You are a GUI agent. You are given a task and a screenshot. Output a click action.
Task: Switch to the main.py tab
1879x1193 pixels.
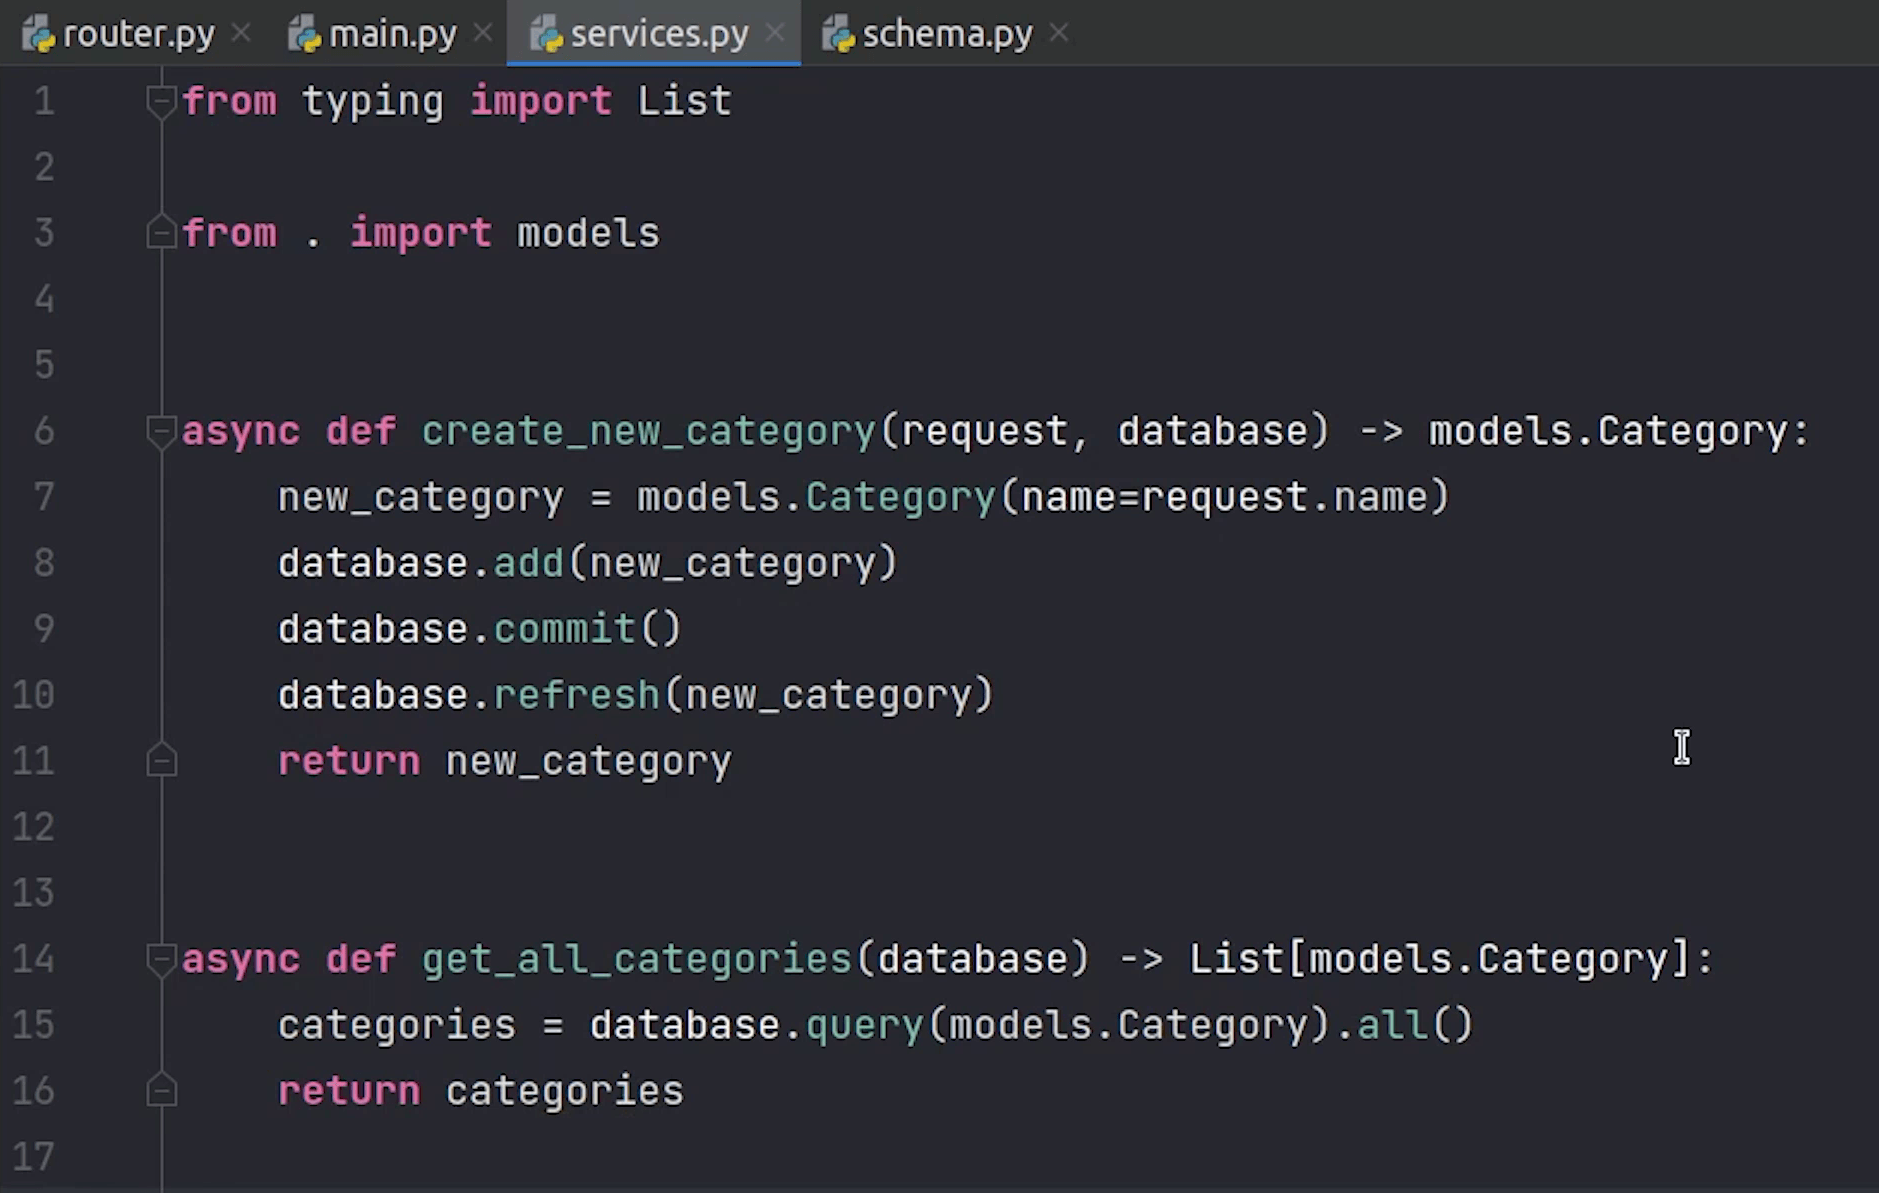tap(392, 35)
